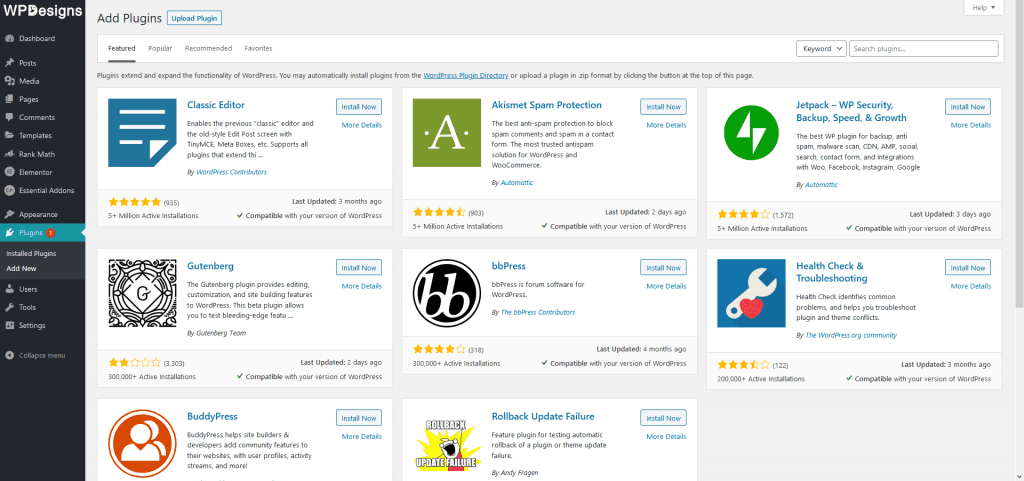Open the WordPress Plugin Directory link
Image resolution: width=1024 pixels, height=481 pixels.
(465, 76)
